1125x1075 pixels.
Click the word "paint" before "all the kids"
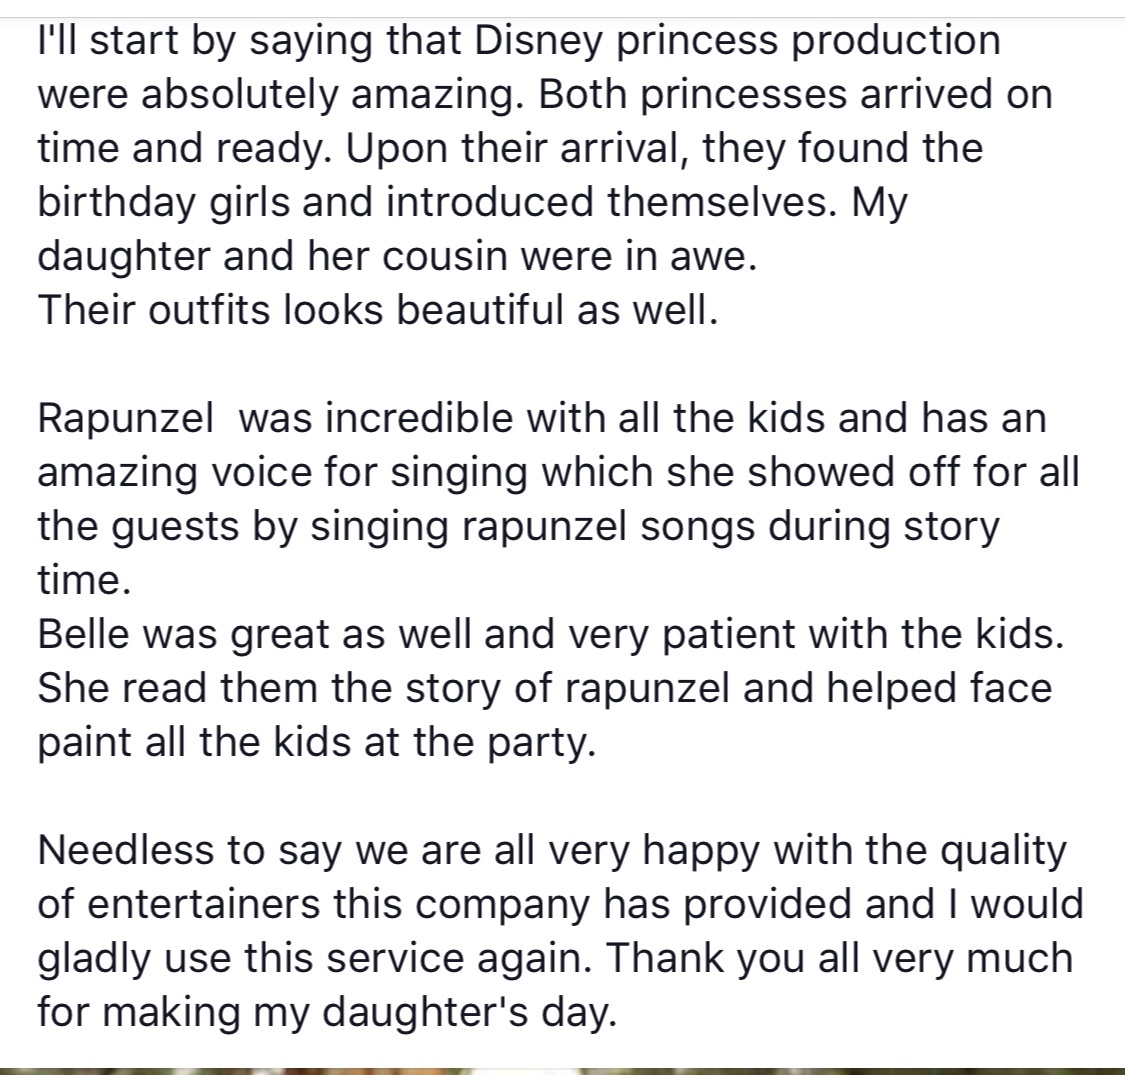(85, 743)
